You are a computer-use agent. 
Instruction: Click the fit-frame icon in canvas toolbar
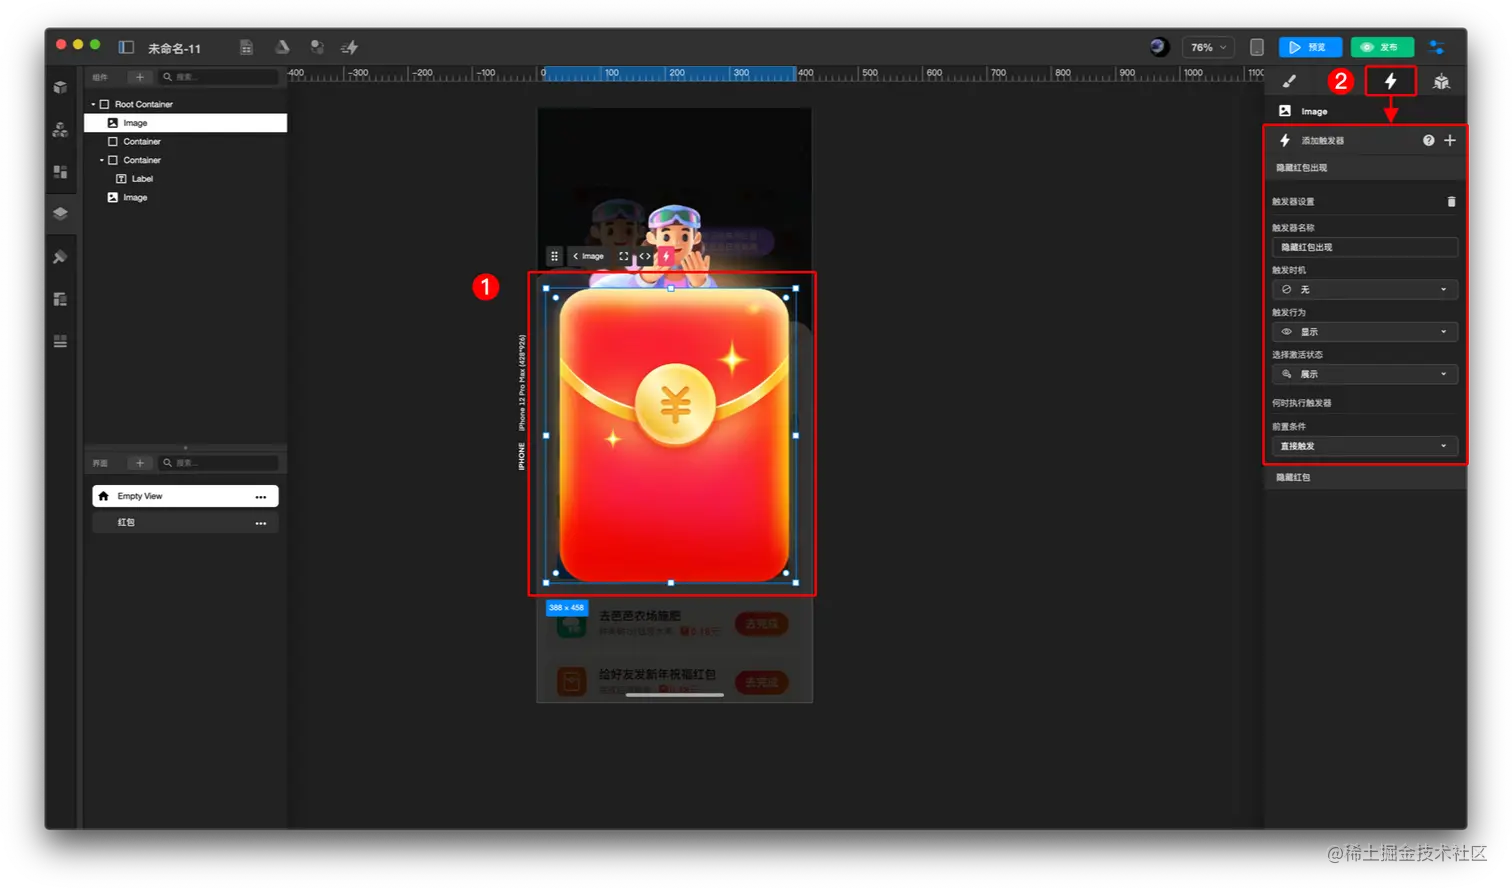tap(624, 256)
